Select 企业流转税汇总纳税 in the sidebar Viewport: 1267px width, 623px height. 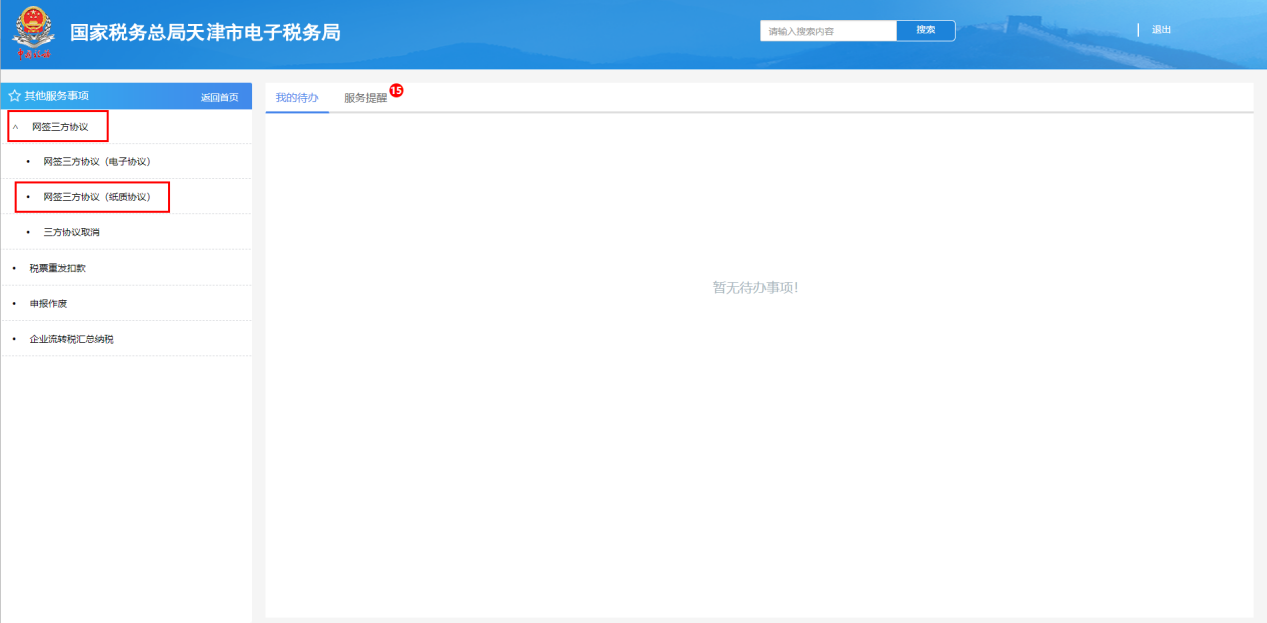tap(71, 339)
